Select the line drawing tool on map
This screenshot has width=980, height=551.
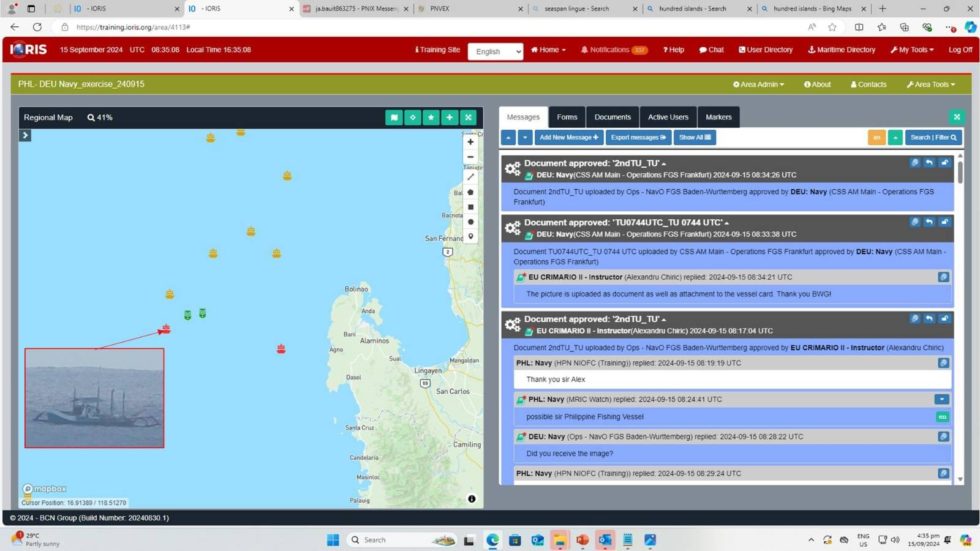tap(470, 177)
